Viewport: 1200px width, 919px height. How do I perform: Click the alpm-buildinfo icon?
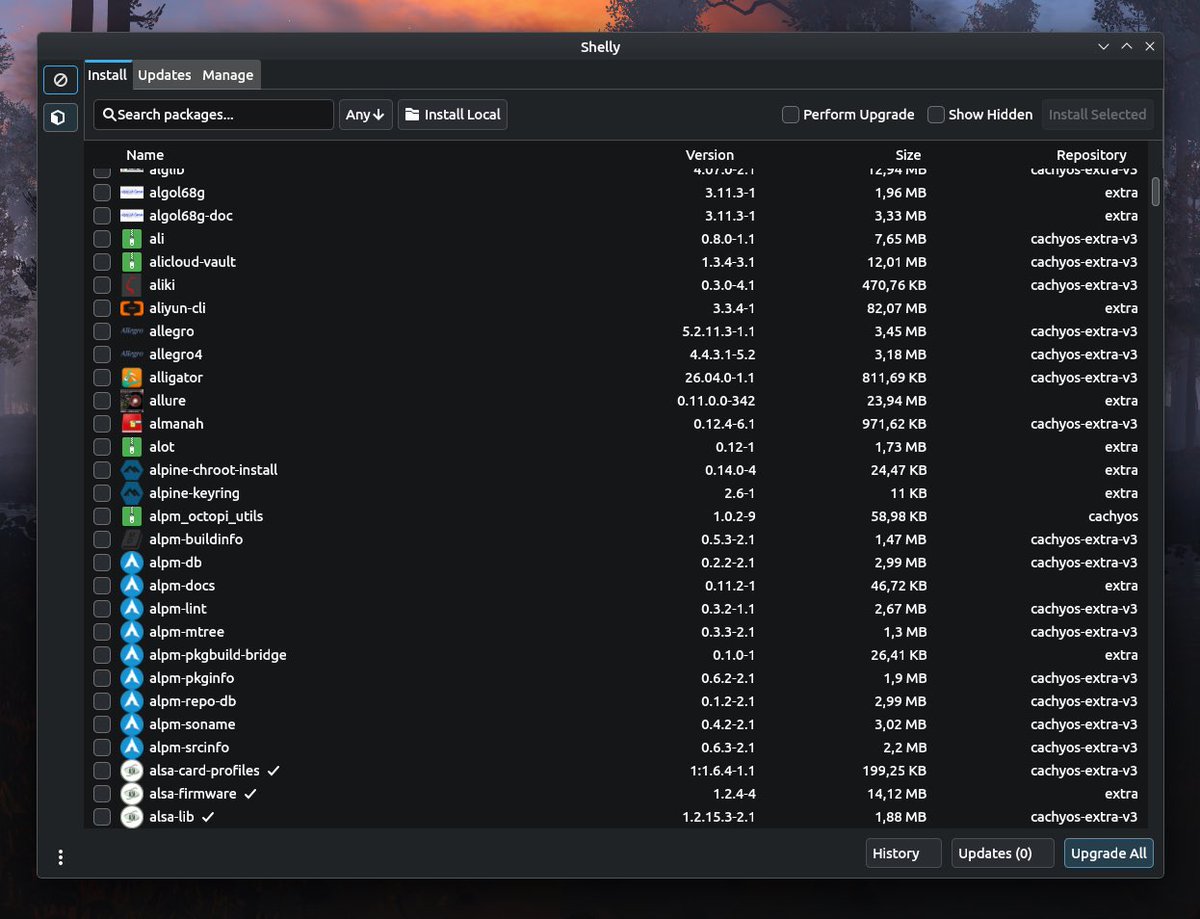pos(132,539)
